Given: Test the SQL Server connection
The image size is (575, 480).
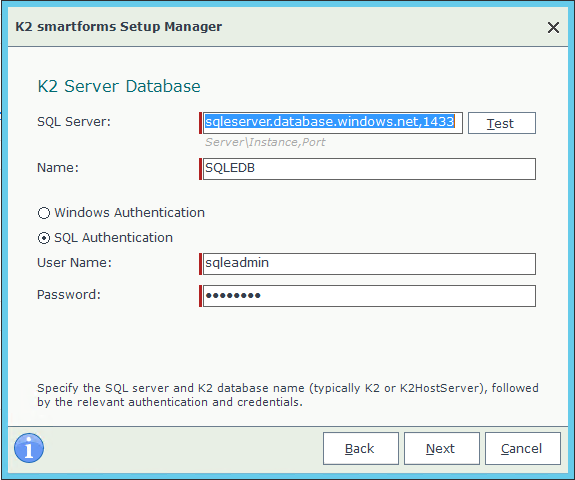Looking at the screenshot, I should 502,123.
